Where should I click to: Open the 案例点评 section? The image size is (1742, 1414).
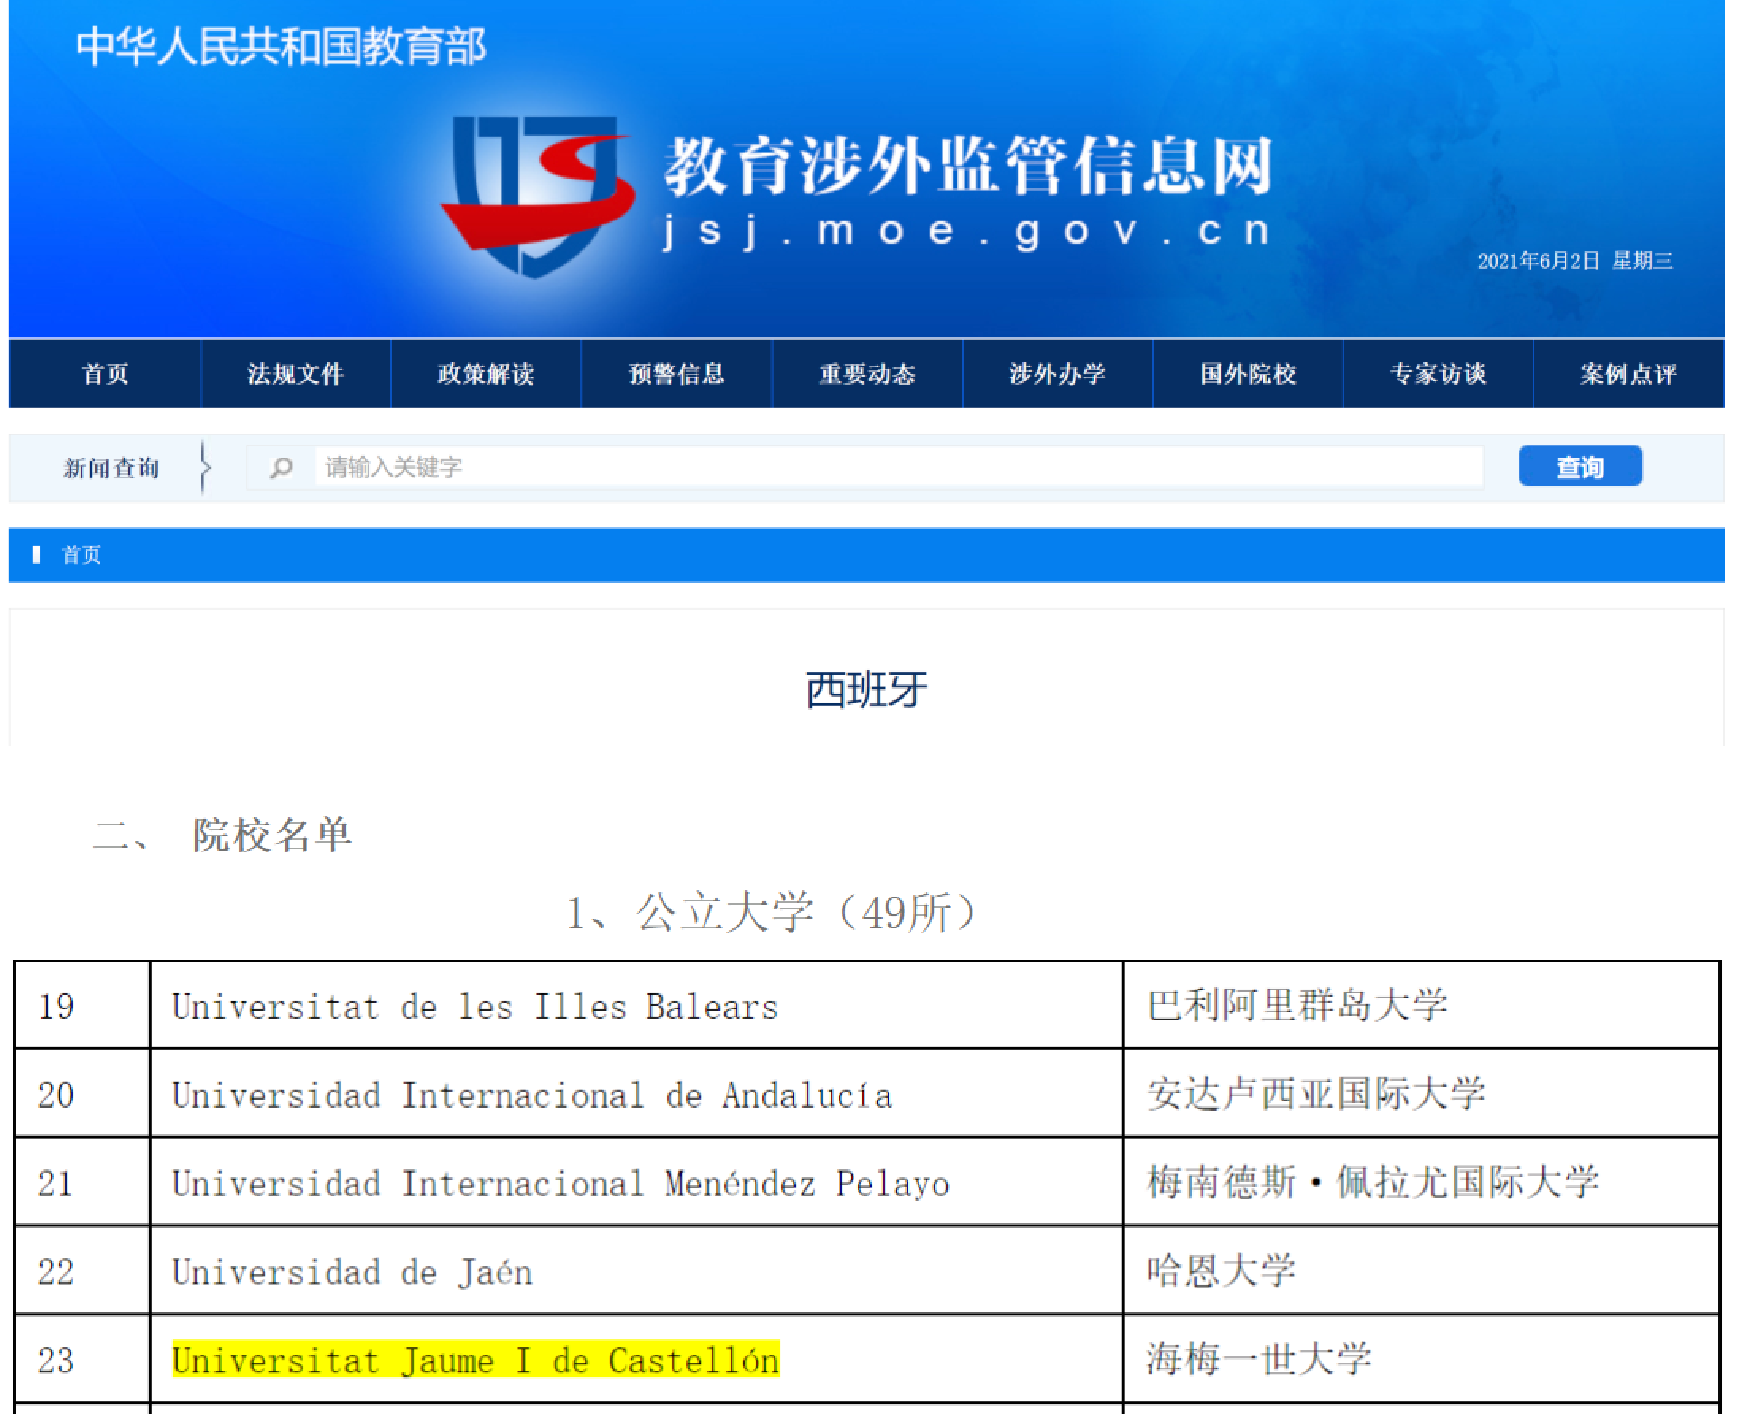[1629, 374]
